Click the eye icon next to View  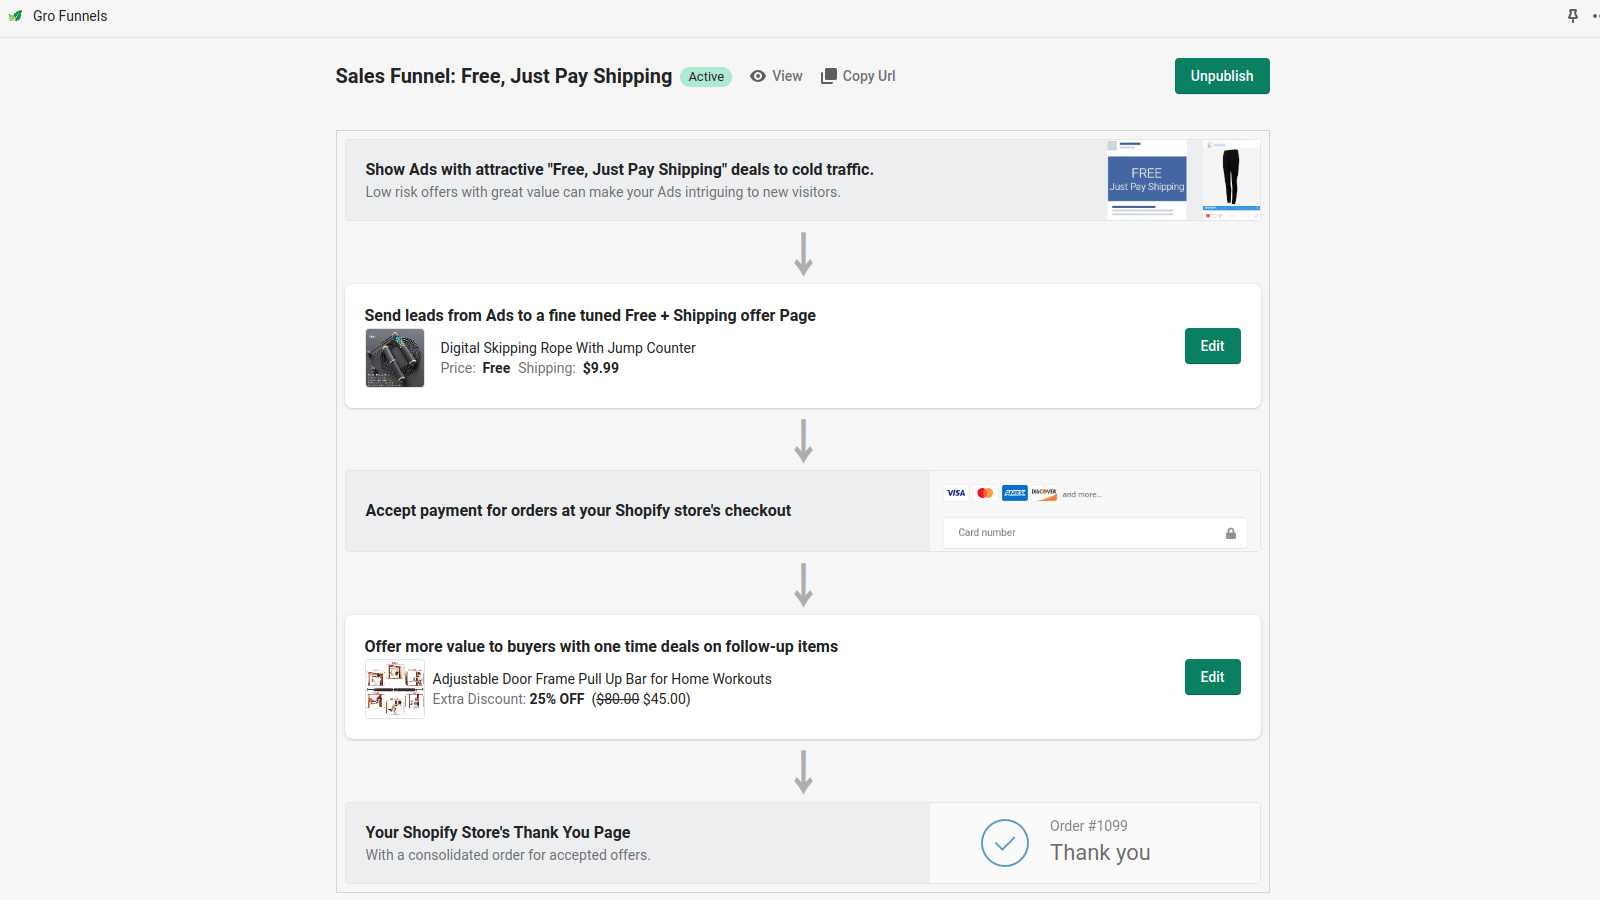coord(758,76)
